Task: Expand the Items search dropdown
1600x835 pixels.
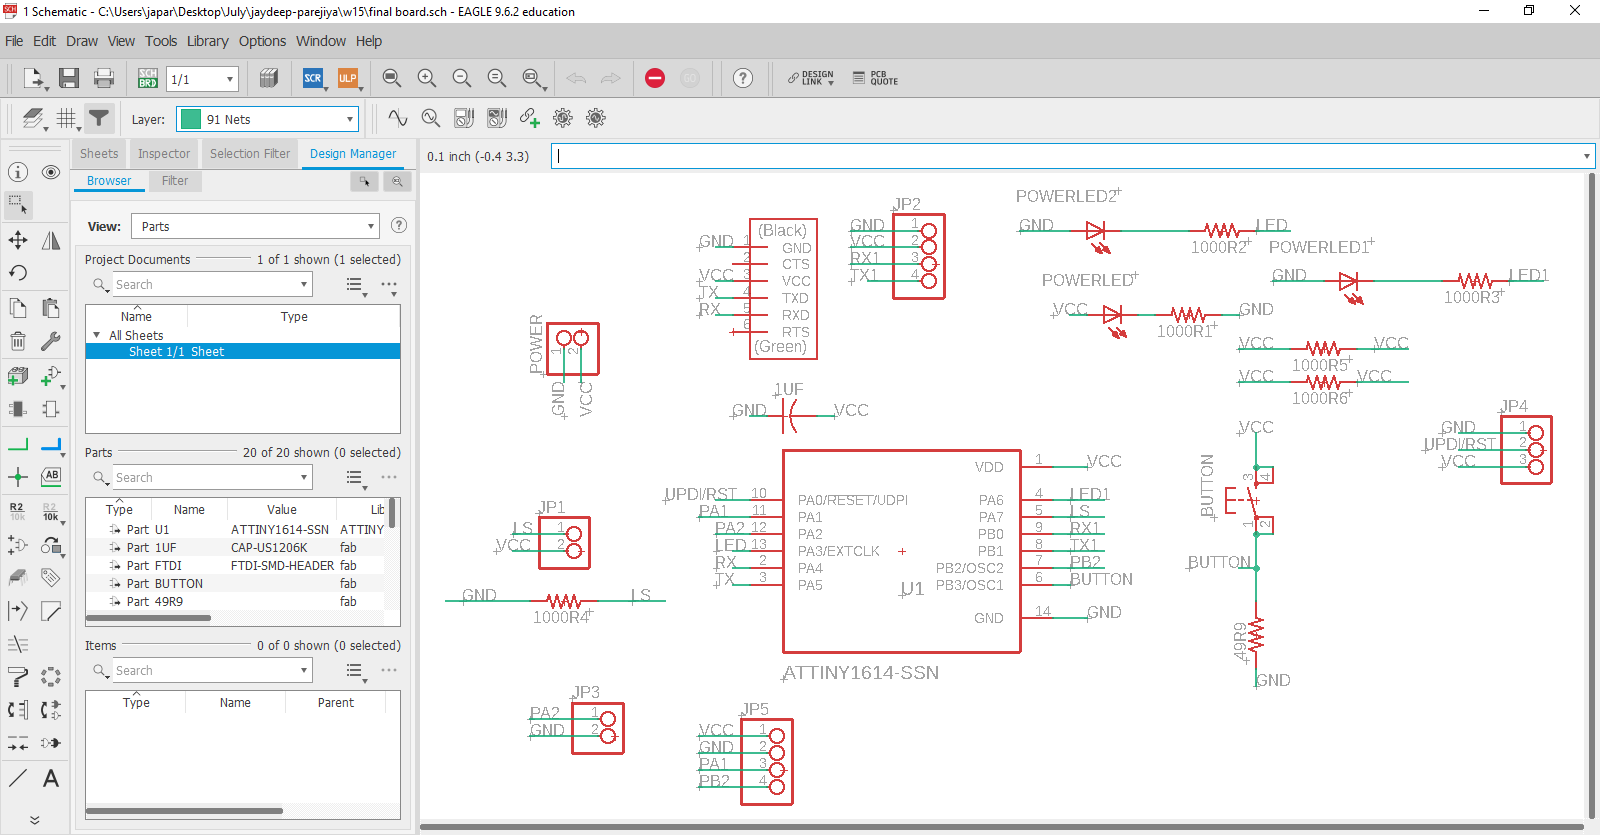Action: point(304,670)
